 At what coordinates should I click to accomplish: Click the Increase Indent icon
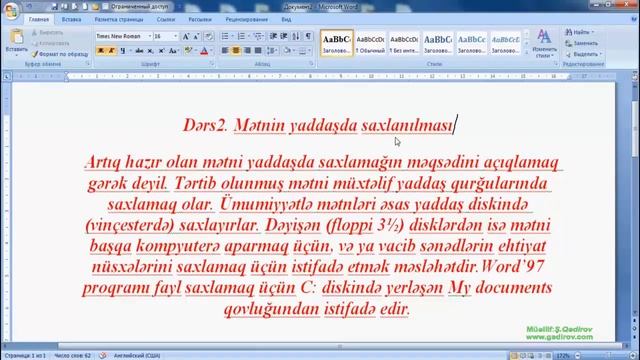click(x=284, y=36)
